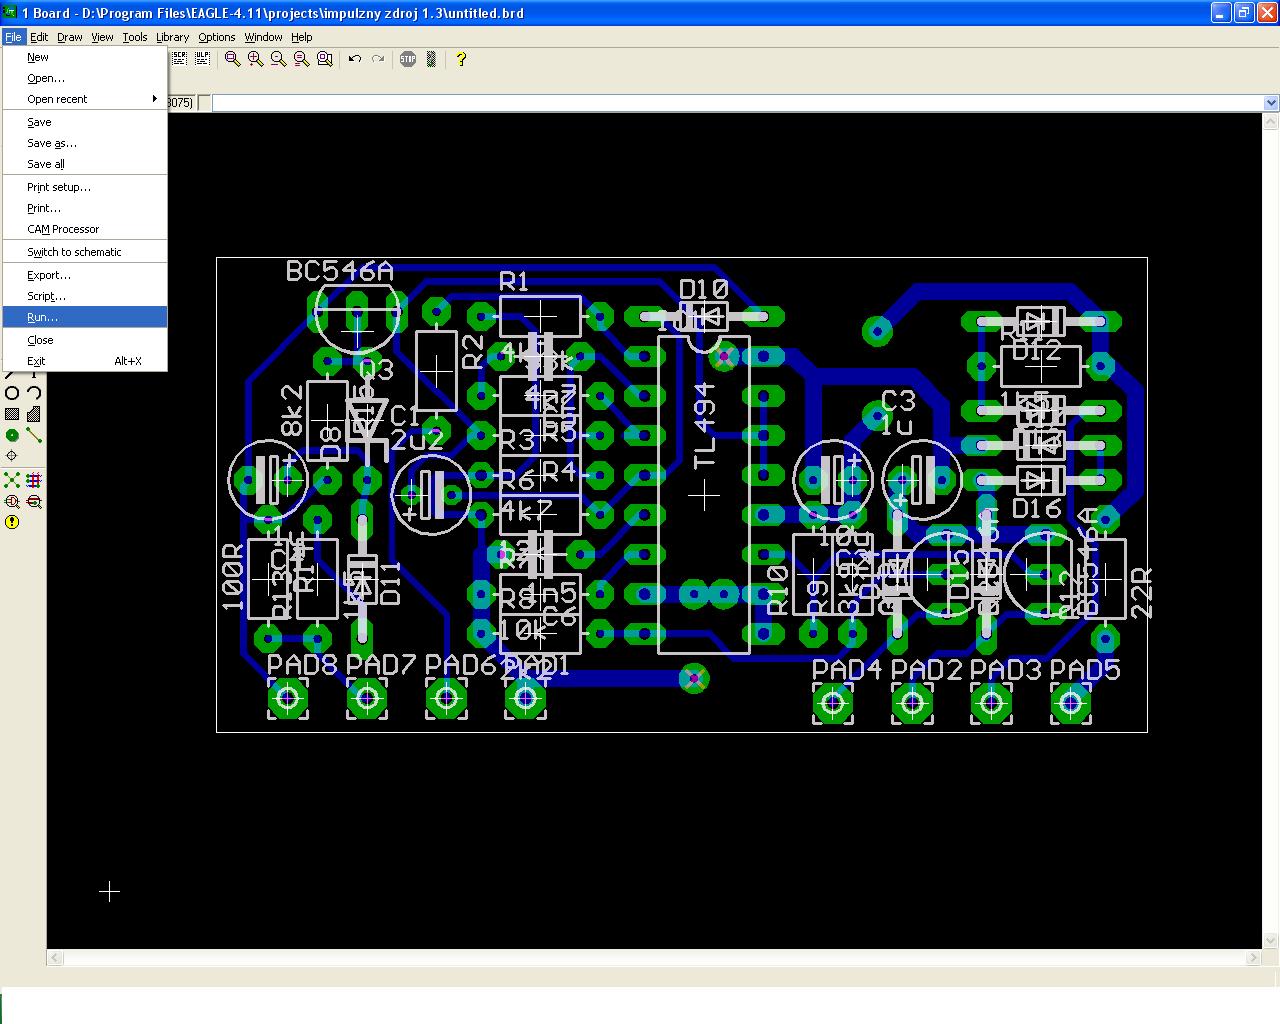Start the Autorouter tool

(x=34, y=480)
